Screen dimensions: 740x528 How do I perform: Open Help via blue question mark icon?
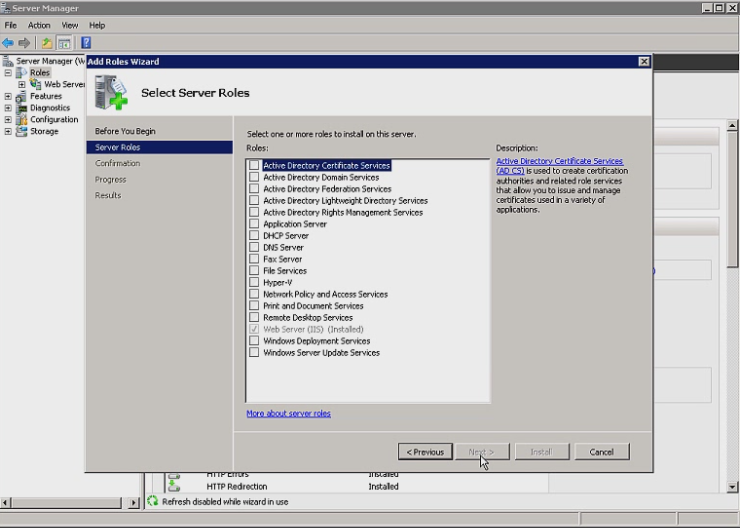(86, 43)
